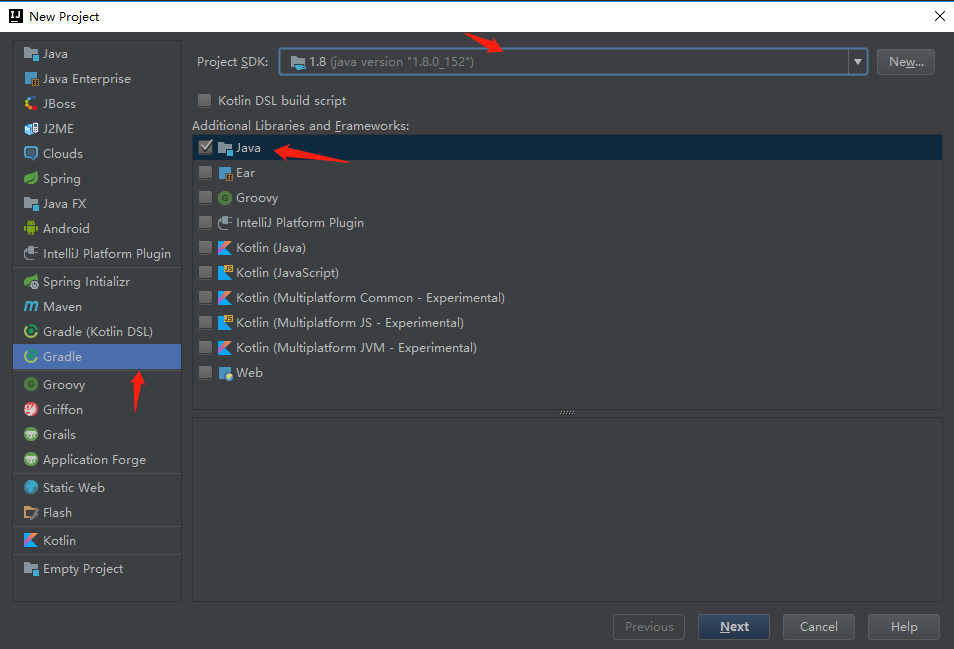Image resolution: width=954 pixels, height=649 pixels.
Task: Select the Kotlin (Java) row label
Action: [271, 248]
